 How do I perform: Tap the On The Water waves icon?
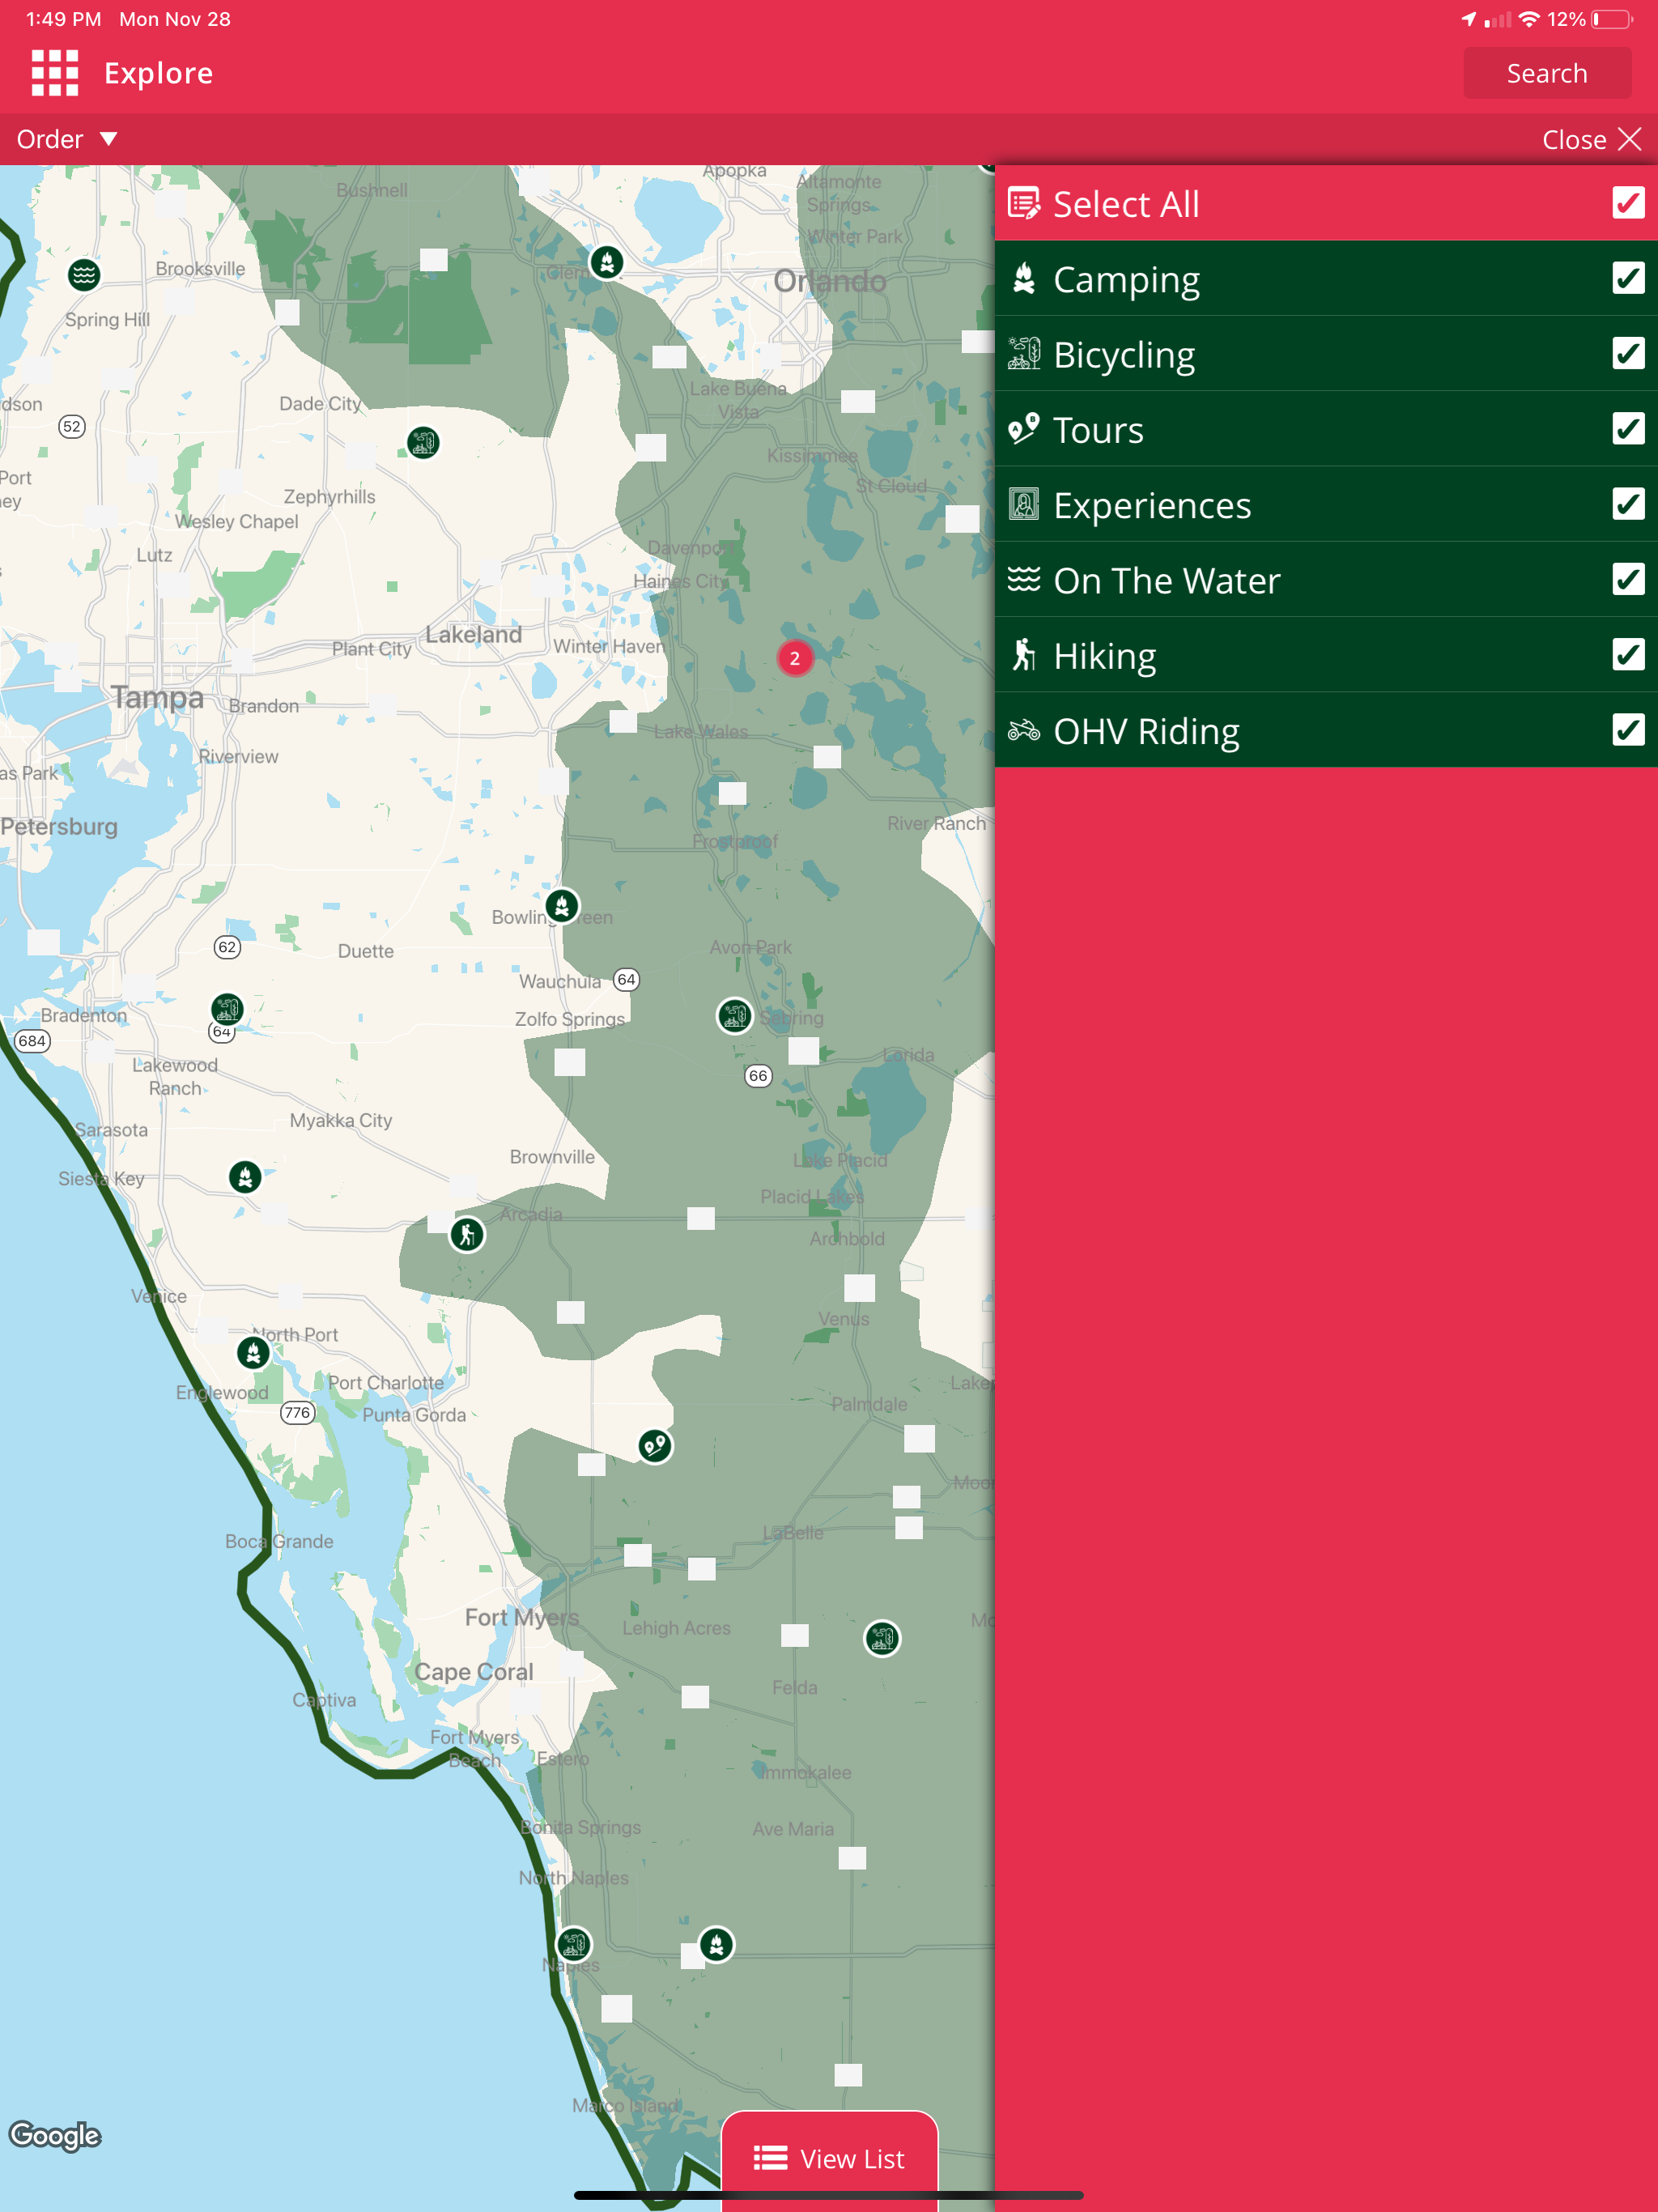click(x=1023, y=580)
